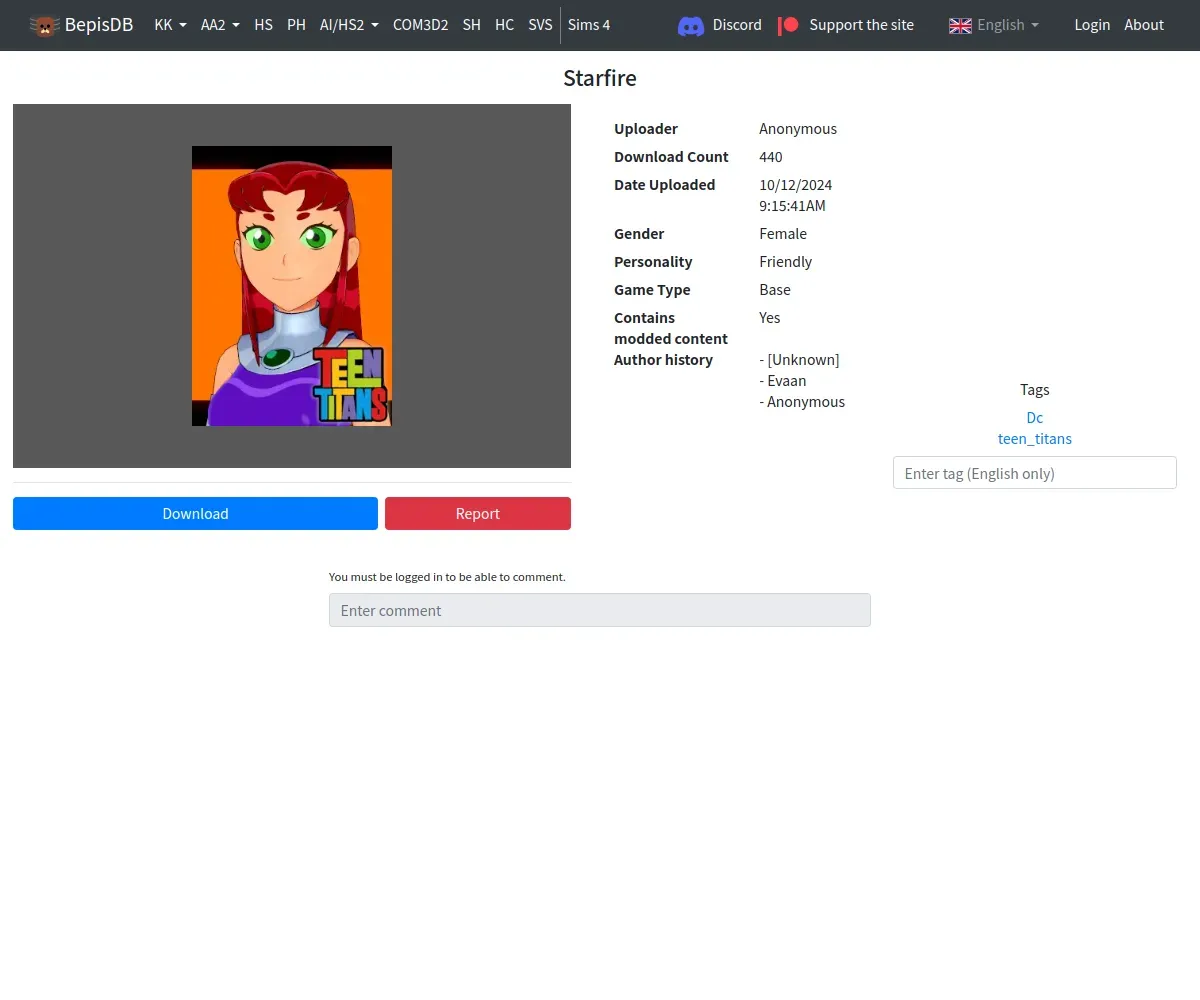Open the Sims 4 section
The width and height of the screenshot is (1200, 1000).
pyautogui.click(x=589, y=25)
